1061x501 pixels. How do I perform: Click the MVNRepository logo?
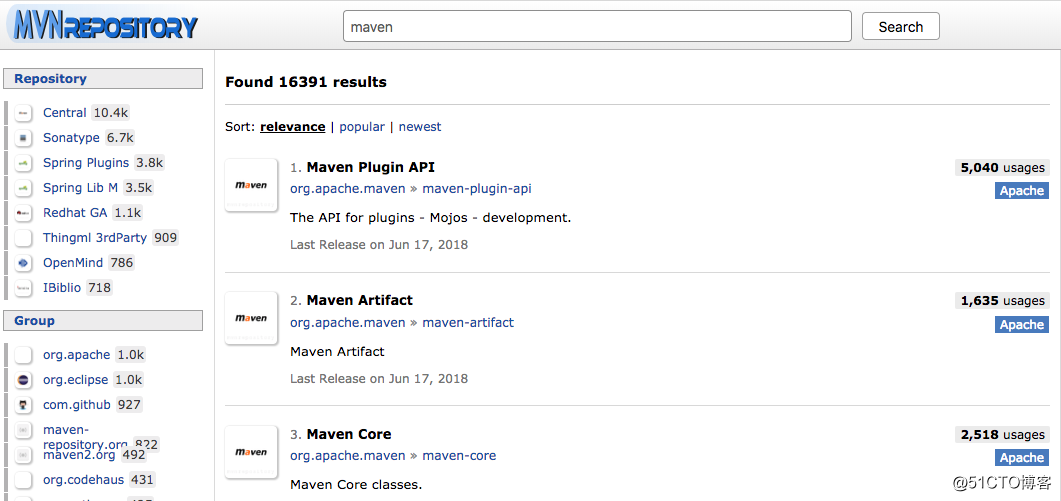(104, 24)
